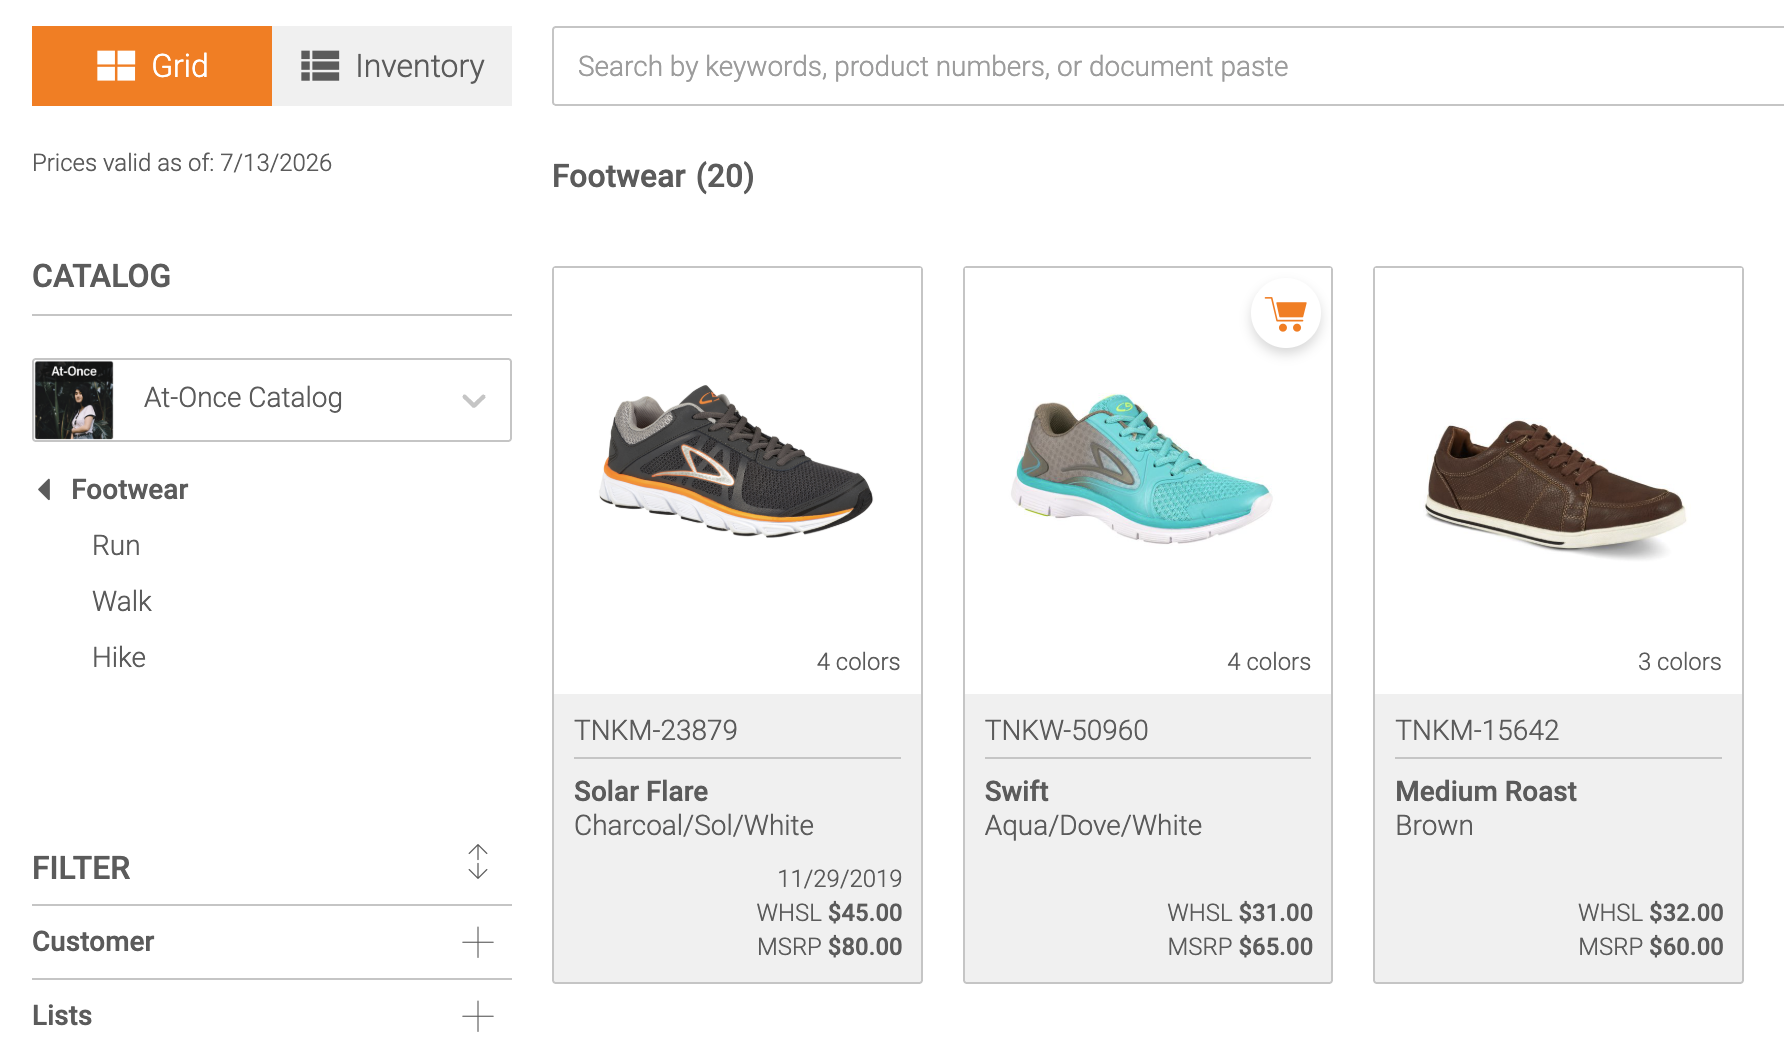The height and width of the screenshot is (1052, 1784).
Task: Switch to Grid view tab
Action: [x=152, y=66]
